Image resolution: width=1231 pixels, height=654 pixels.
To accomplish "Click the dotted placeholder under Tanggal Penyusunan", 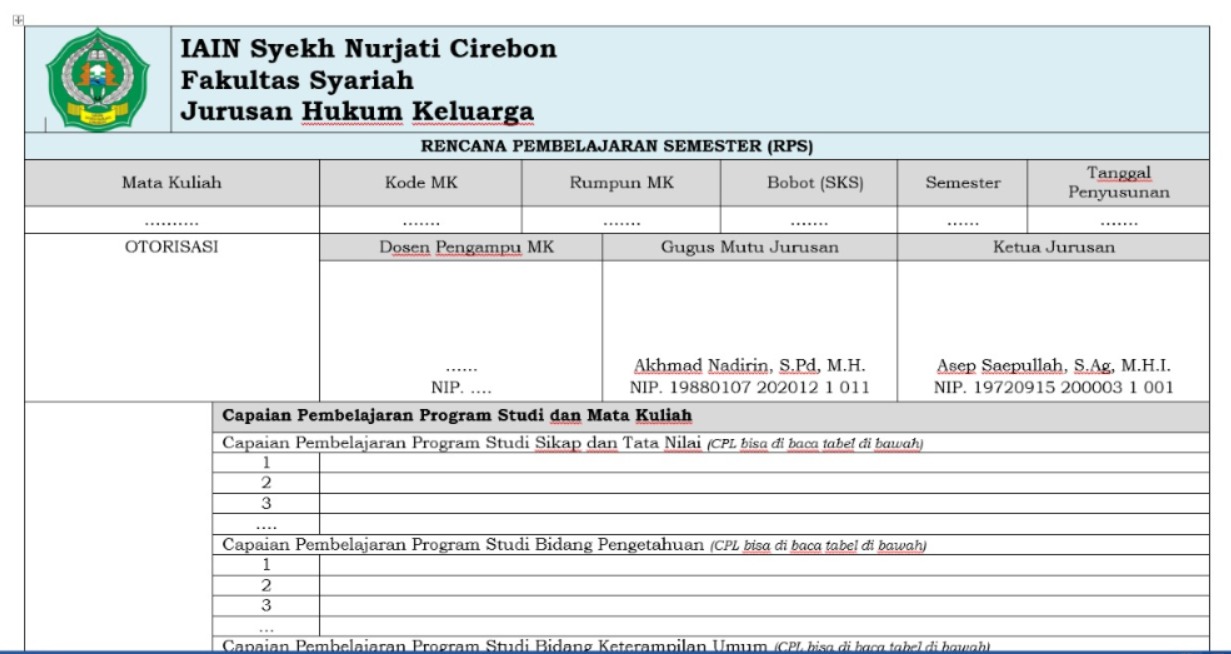I will (x=1118, y=222).
